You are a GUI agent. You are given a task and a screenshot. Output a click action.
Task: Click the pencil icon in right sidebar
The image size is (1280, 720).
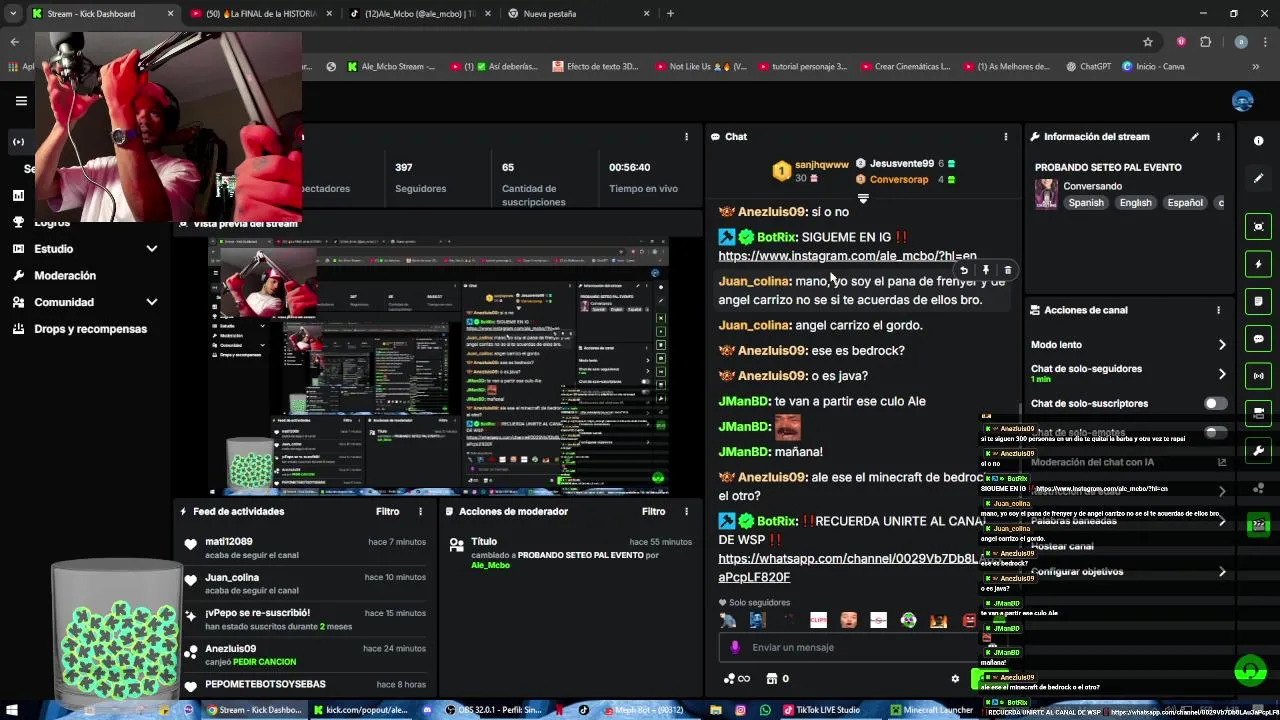pos(1259,178)
